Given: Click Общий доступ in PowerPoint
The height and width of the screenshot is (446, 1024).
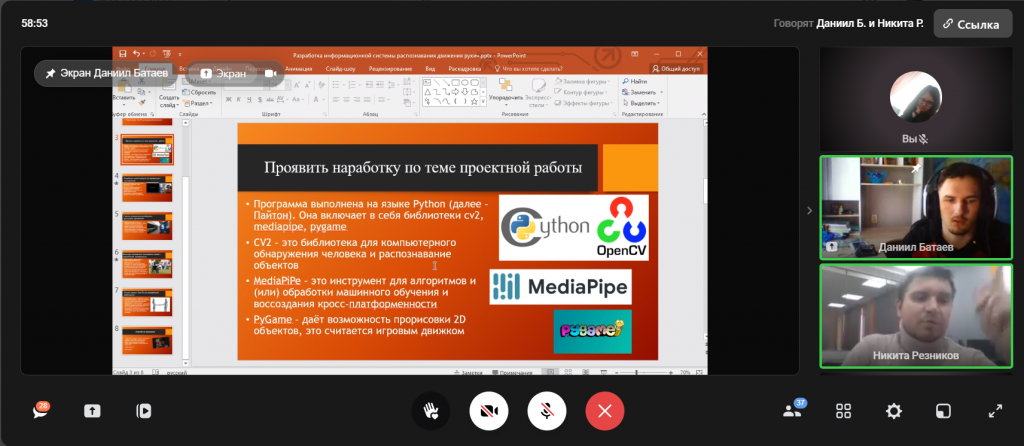Looking at the screenshot, I should coord(676,69).
